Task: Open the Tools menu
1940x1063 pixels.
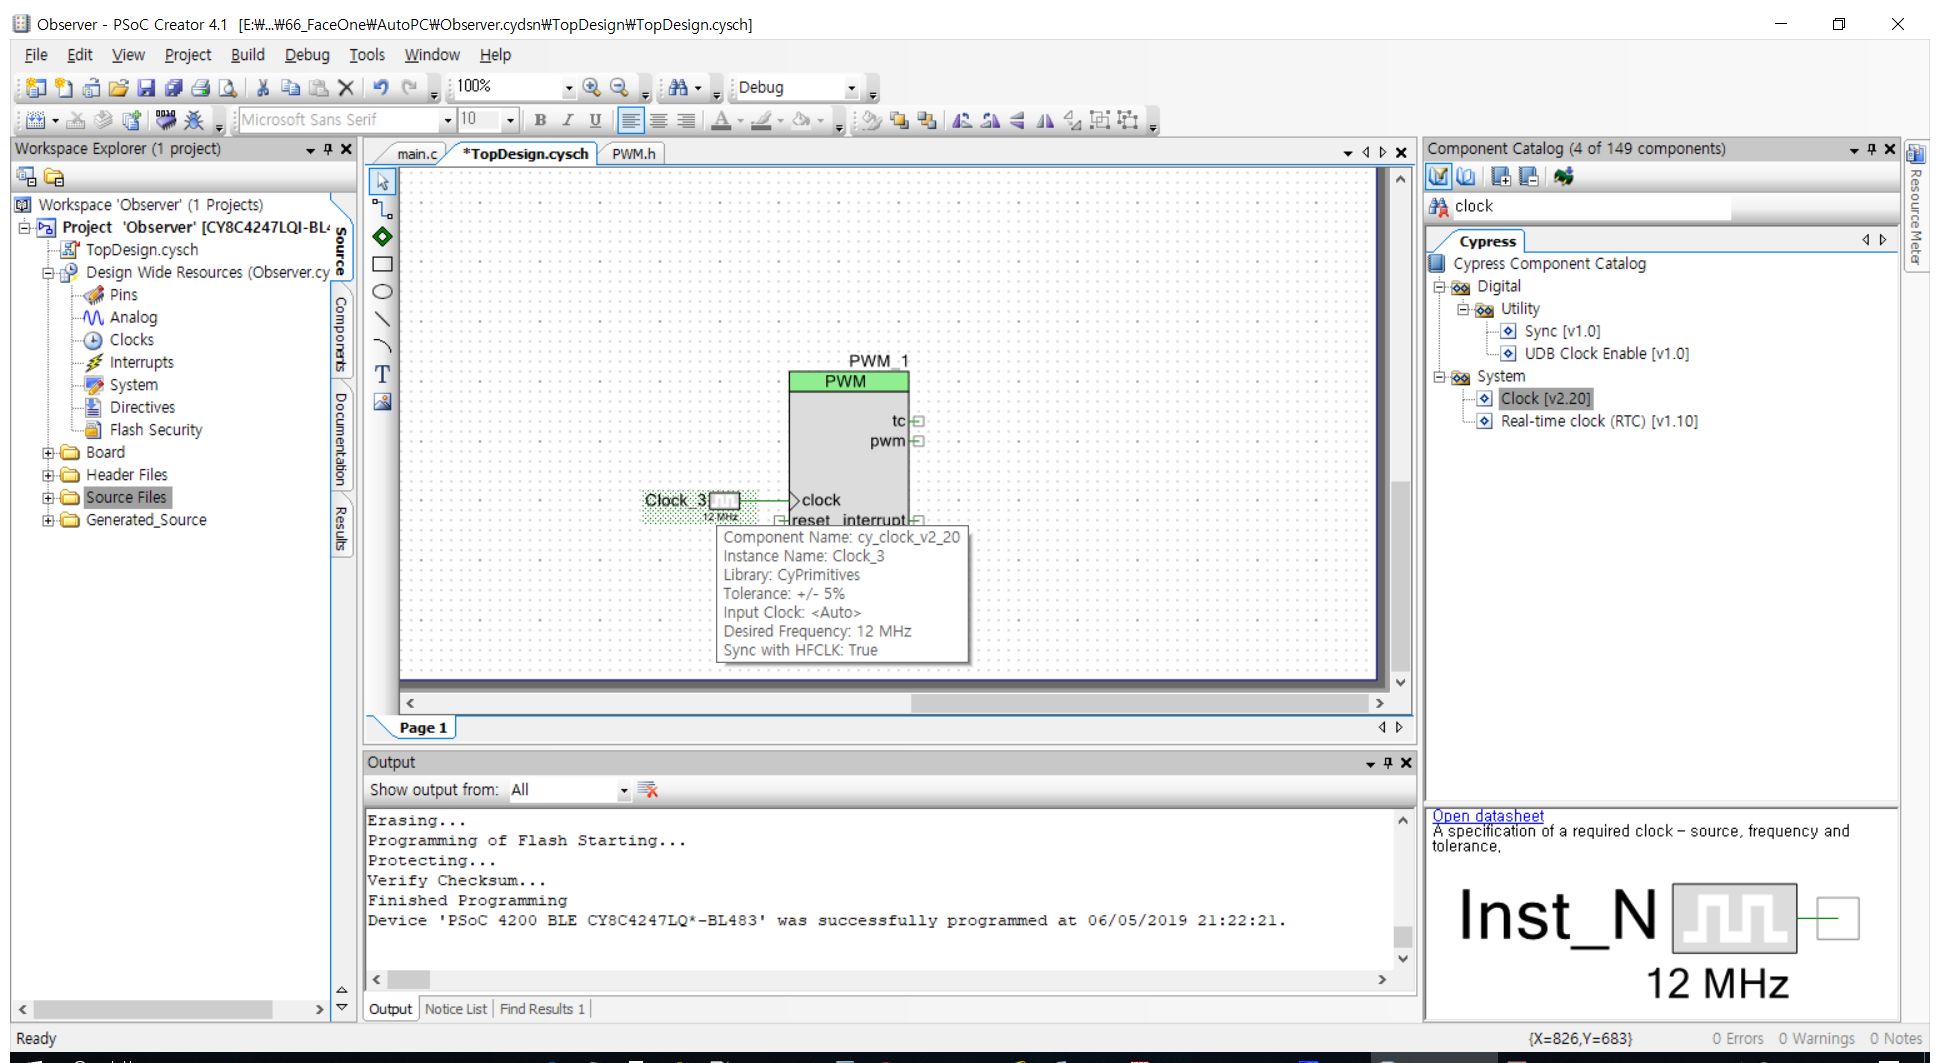Action: tap(367, 55)
